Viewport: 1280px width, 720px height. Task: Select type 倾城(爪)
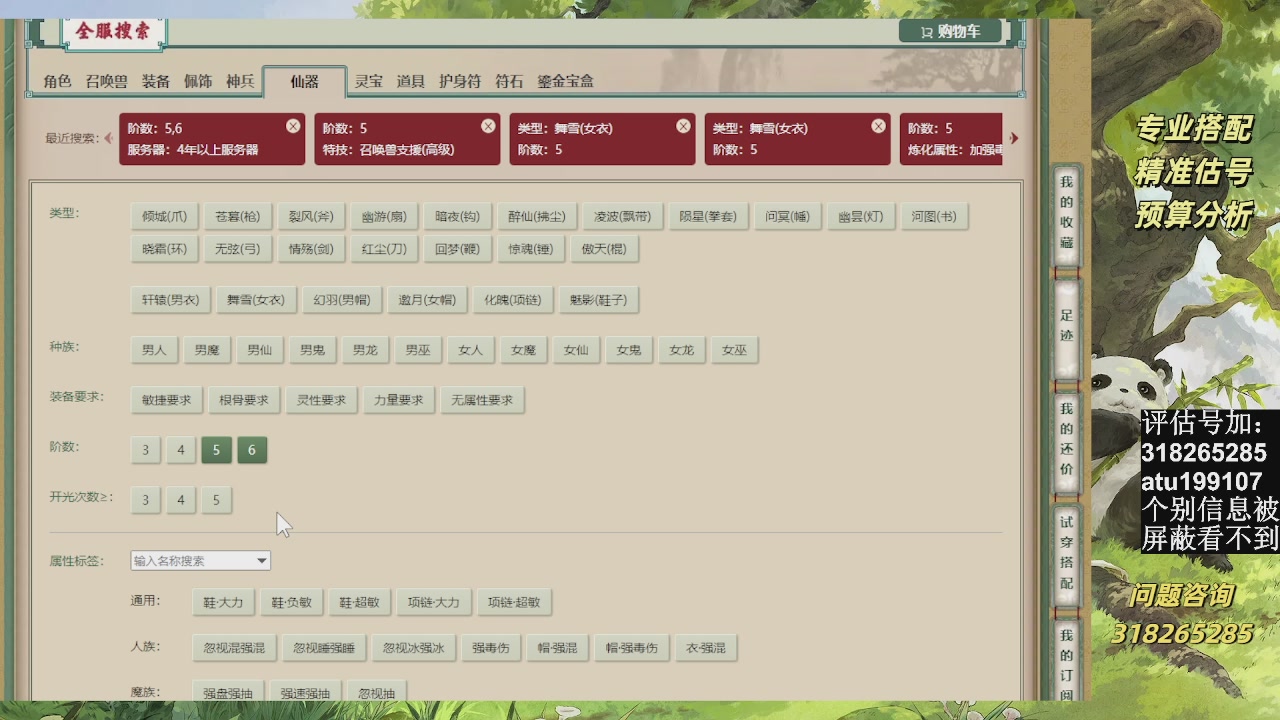click(164, 216)
